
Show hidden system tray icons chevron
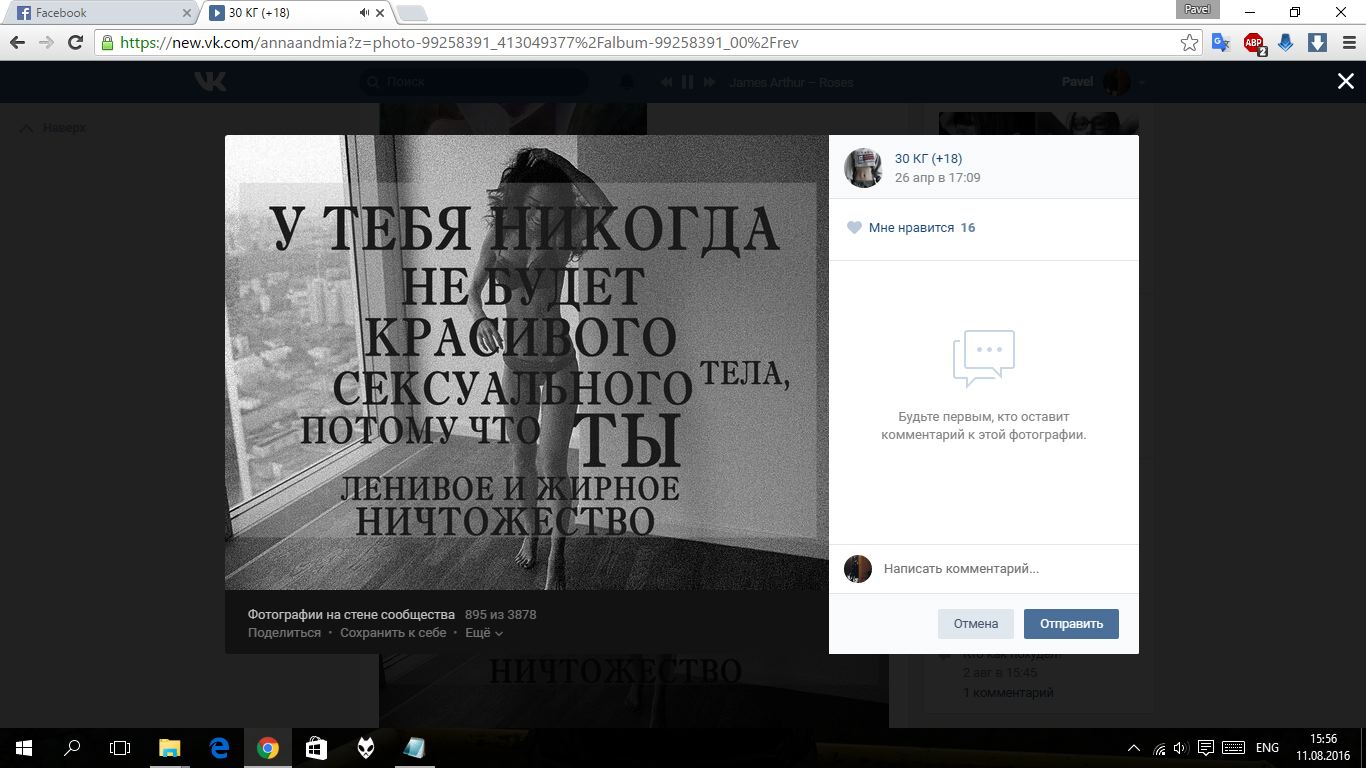1133,748
